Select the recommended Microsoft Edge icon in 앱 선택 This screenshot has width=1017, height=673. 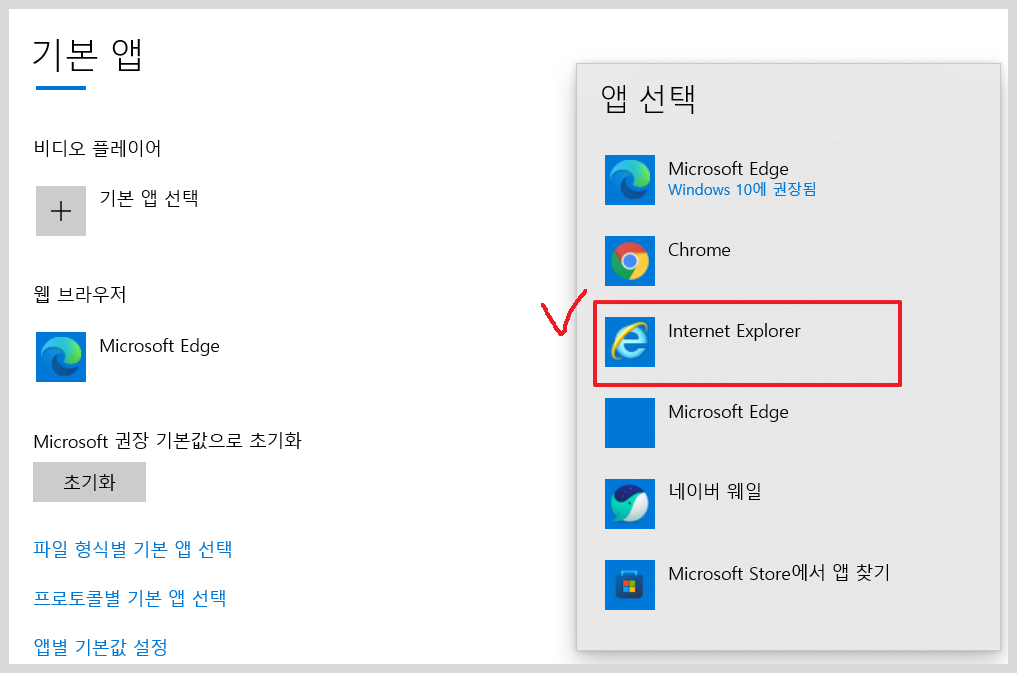point(630,180)
